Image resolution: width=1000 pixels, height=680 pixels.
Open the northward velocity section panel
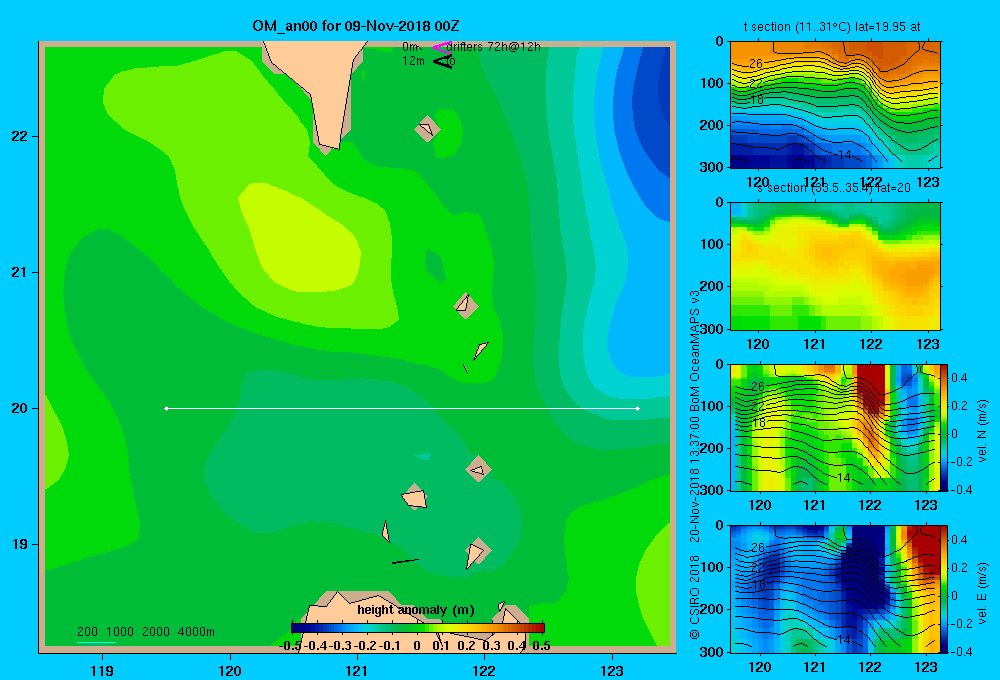[x=835, y=427]
